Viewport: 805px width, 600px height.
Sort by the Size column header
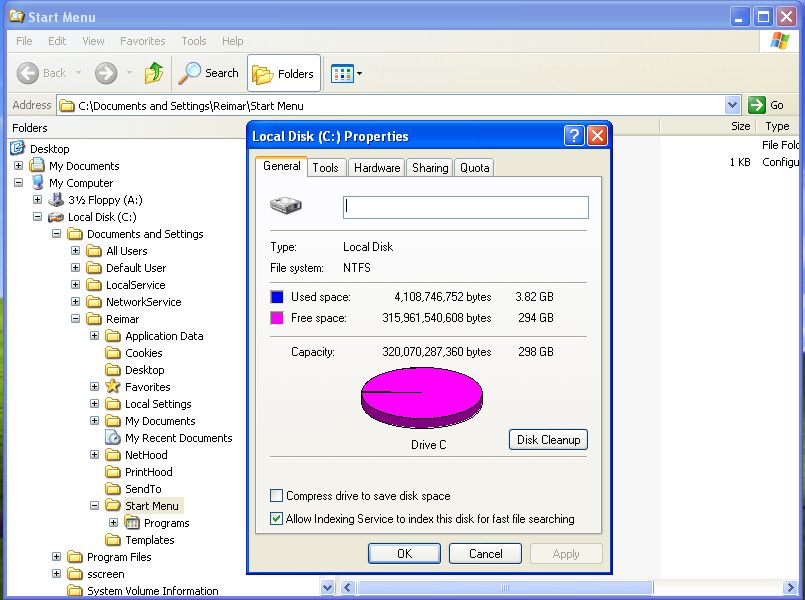tap(740, 126)
